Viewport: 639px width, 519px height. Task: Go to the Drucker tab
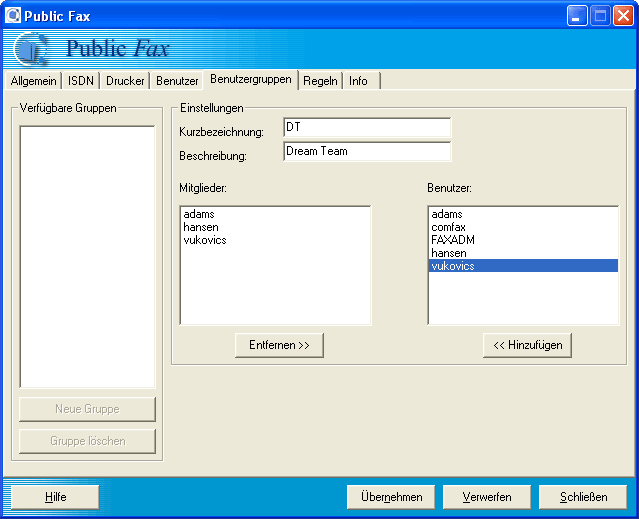[125, 81]
